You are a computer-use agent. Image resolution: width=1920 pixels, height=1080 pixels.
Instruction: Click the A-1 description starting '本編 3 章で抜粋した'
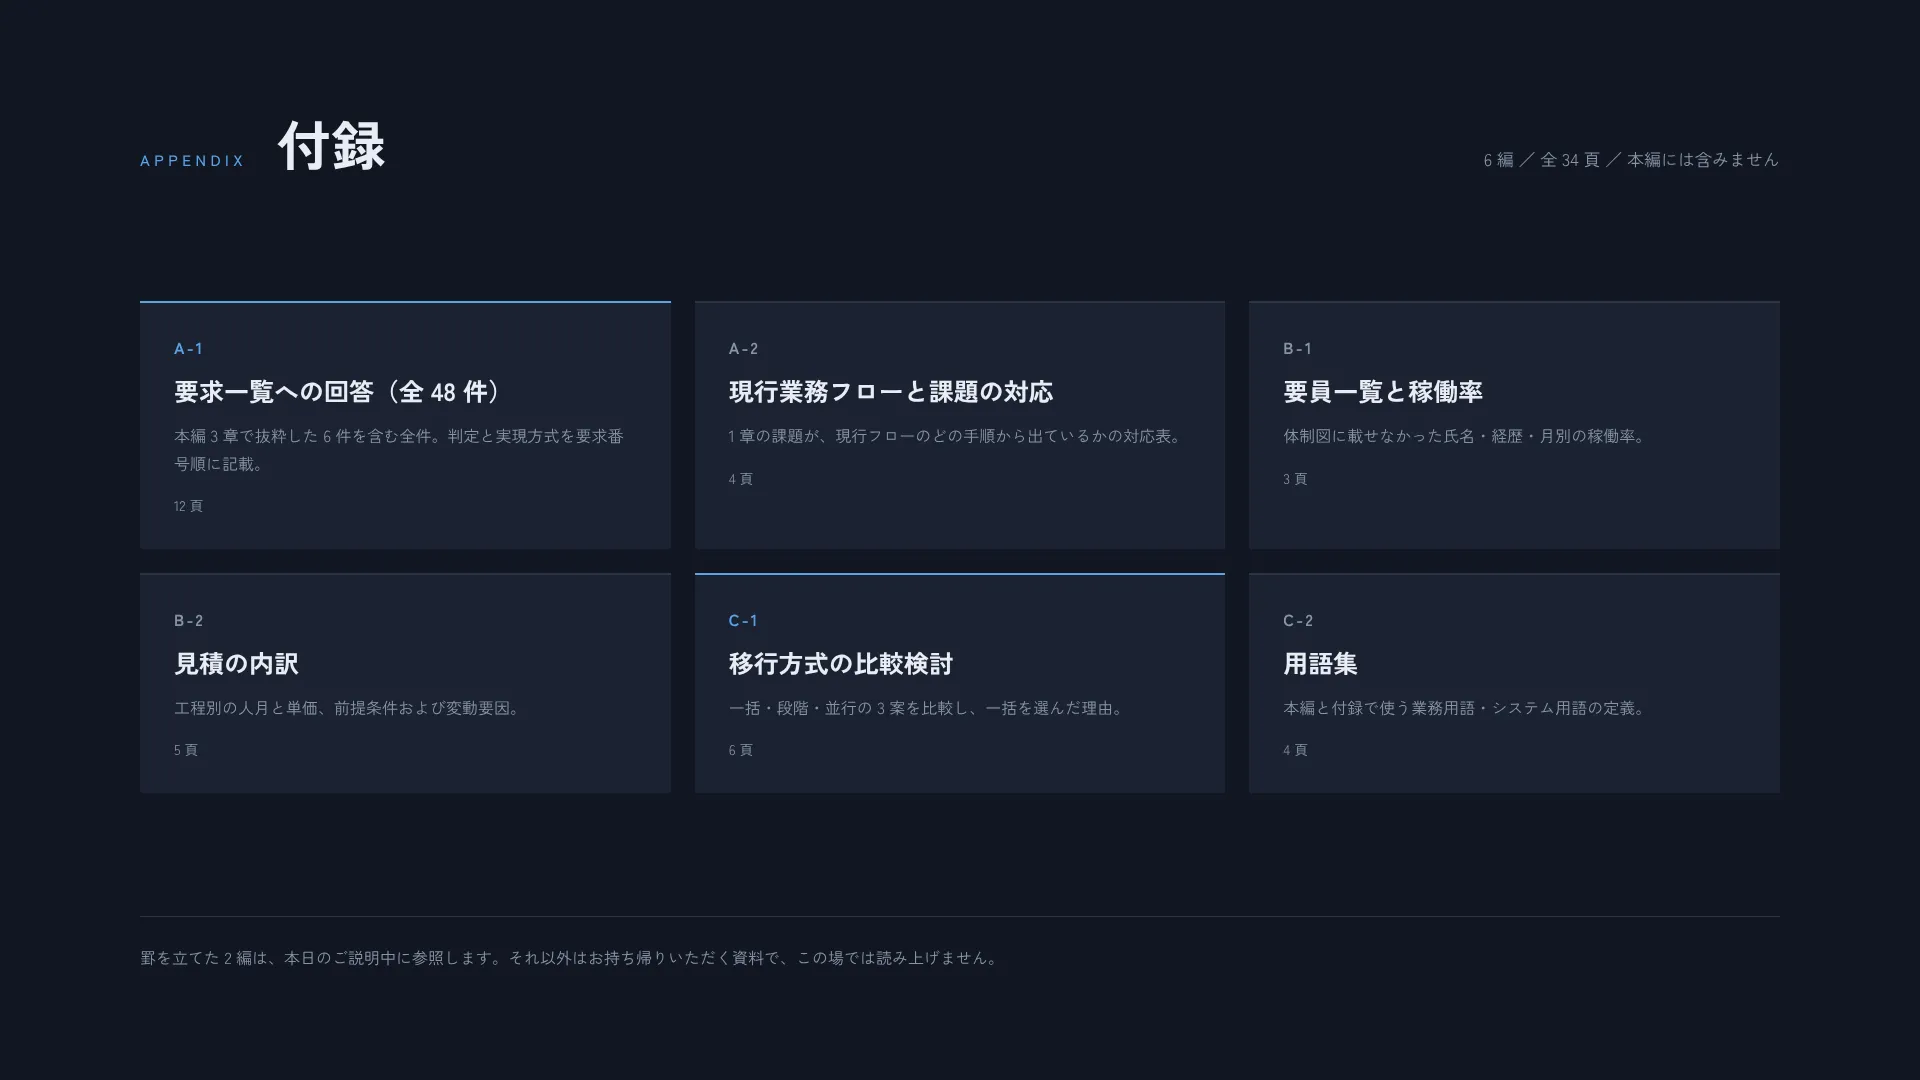pyautogui.click(x=399, y=450)
